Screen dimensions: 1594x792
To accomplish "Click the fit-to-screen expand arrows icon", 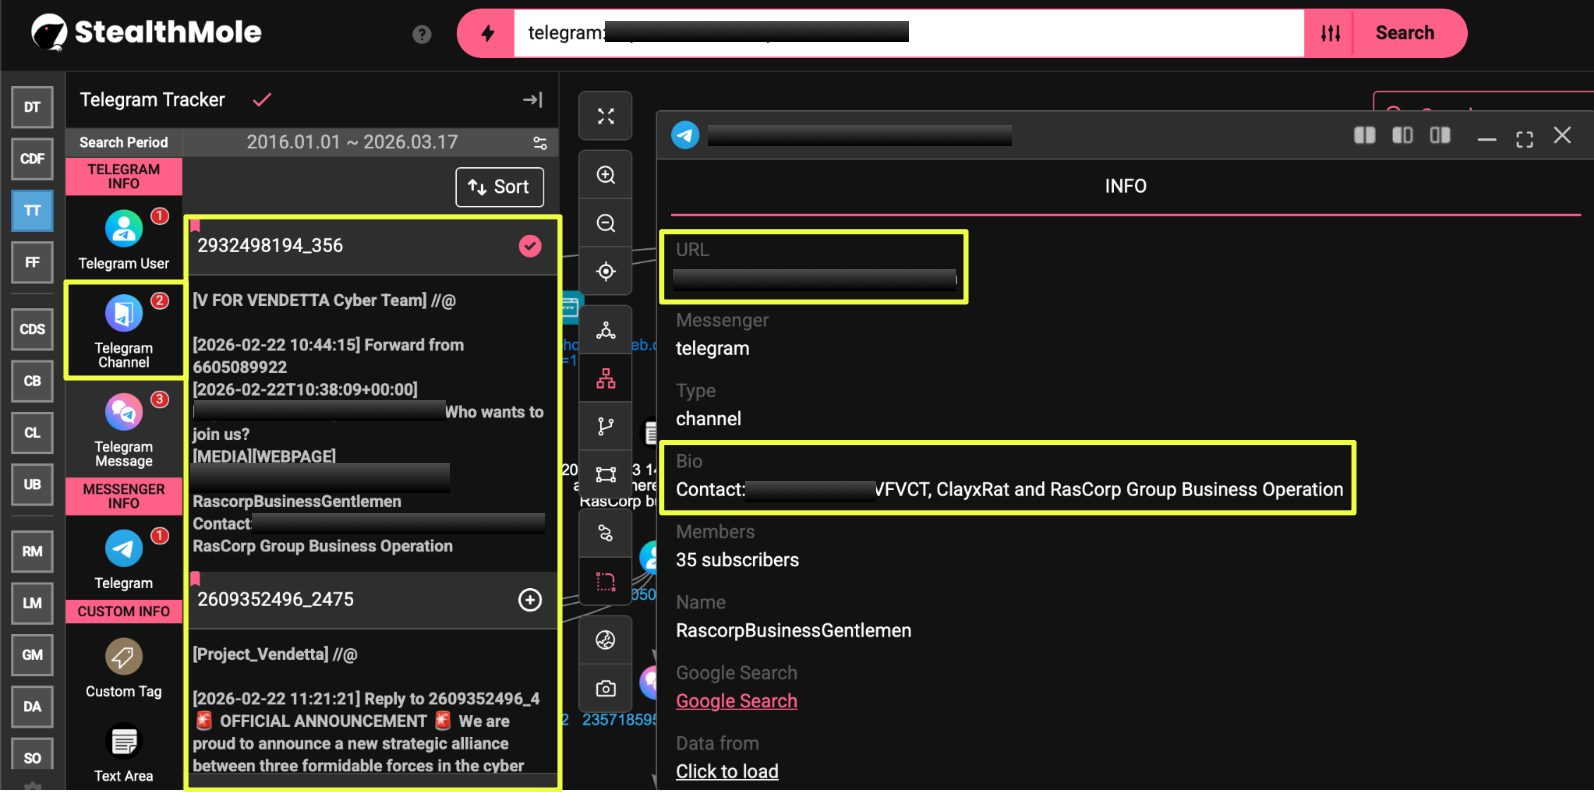I will 605,116.
